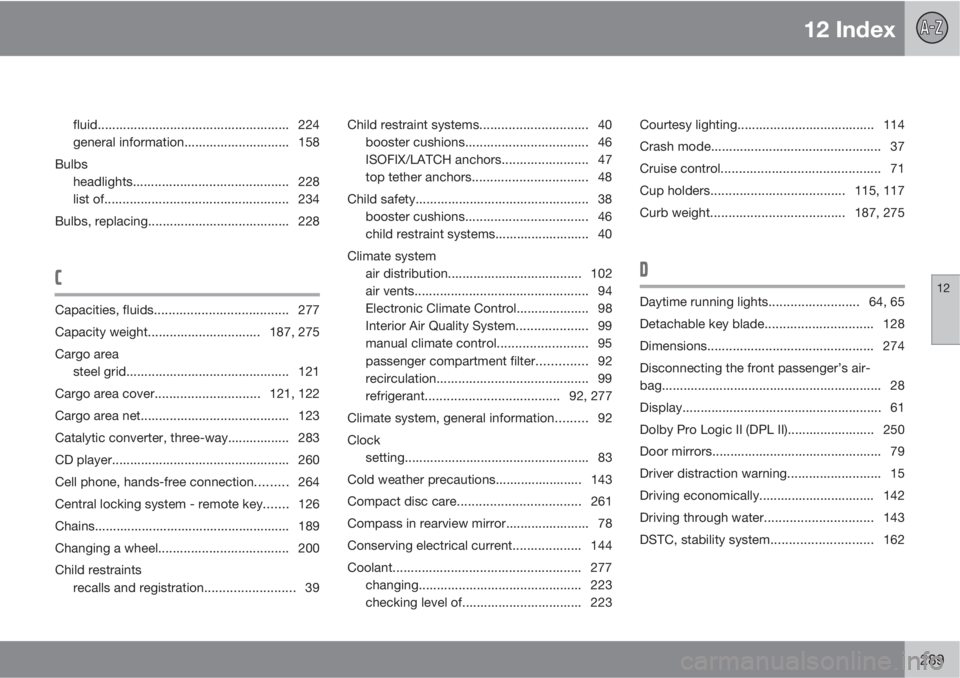Click 'Capacities, fluids' entry
This screenshot has height=678, width=960.
click(x=187, y=310)
